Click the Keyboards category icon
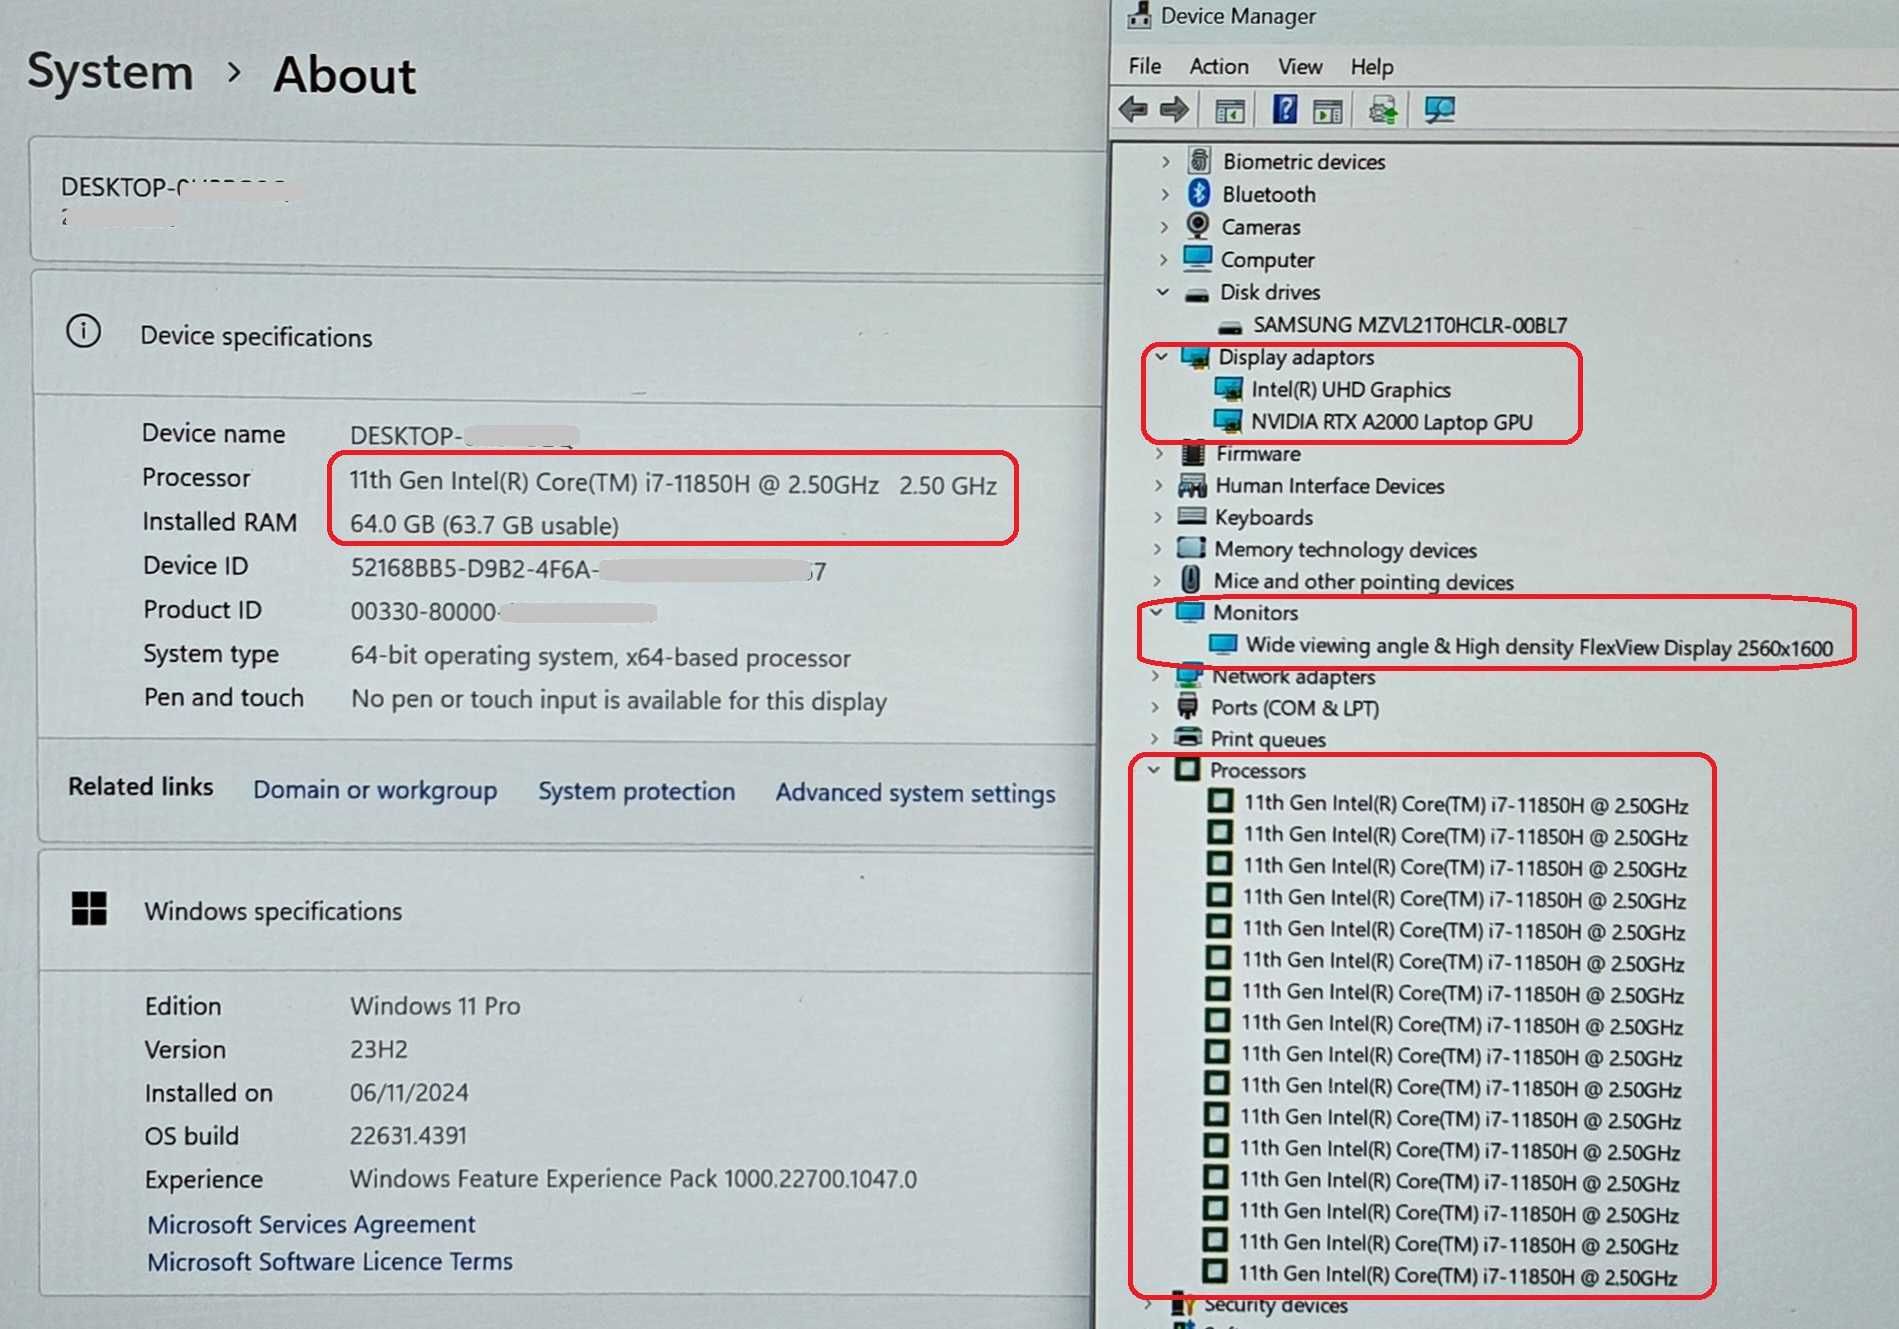The height and width of the screenshot is (1329, 1899). click(1191, 516)
